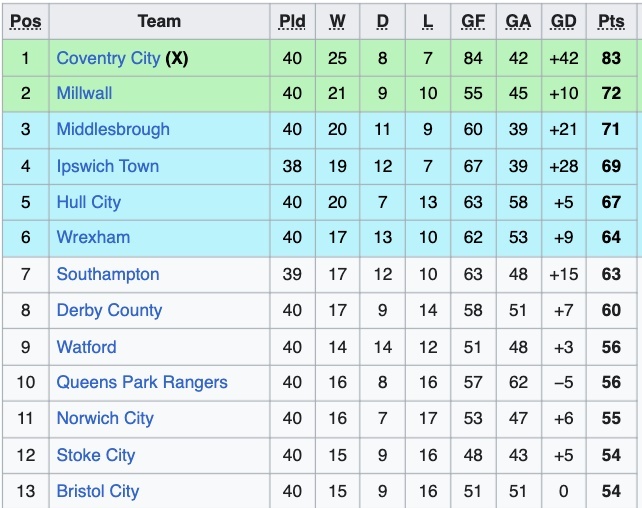This screenshot has width=642, height=508.
Task: Visit the Norwich City link
Action: coord(105,418)
